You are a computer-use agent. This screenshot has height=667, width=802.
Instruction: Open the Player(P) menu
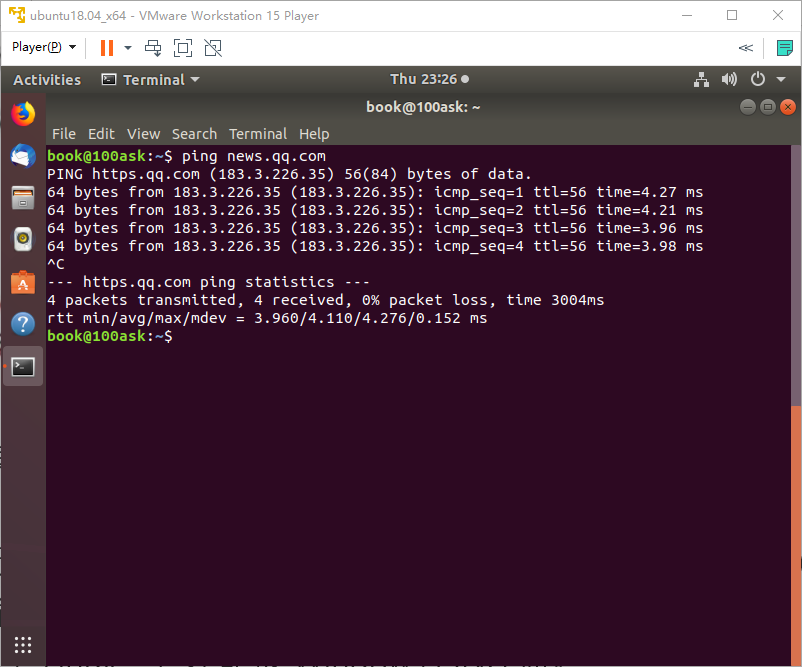coord(44,47)
